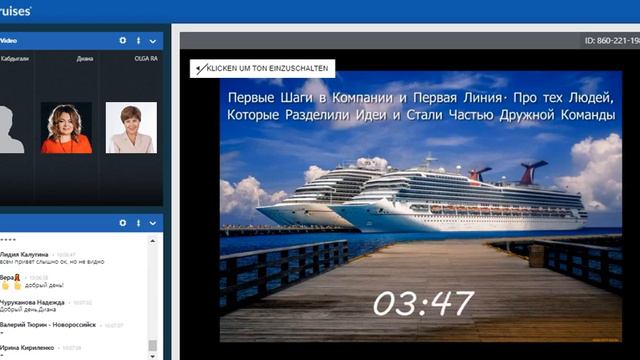
Task: Collapse the Video panel with chevron
Action: [153, 41]
